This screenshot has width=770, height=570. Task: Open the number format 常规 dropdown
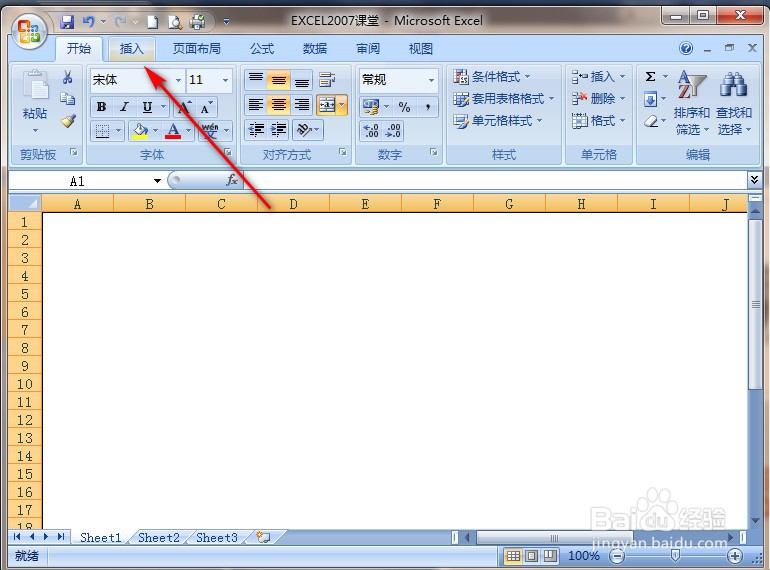click(x=431, y=80)
